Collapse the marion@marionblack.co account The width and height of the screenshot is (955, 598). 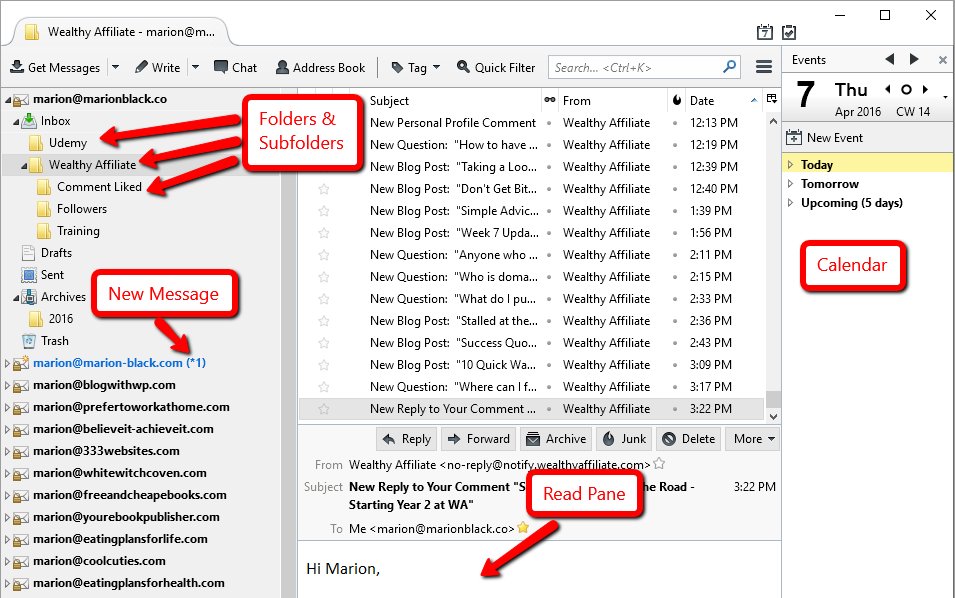tap(8, 99)
